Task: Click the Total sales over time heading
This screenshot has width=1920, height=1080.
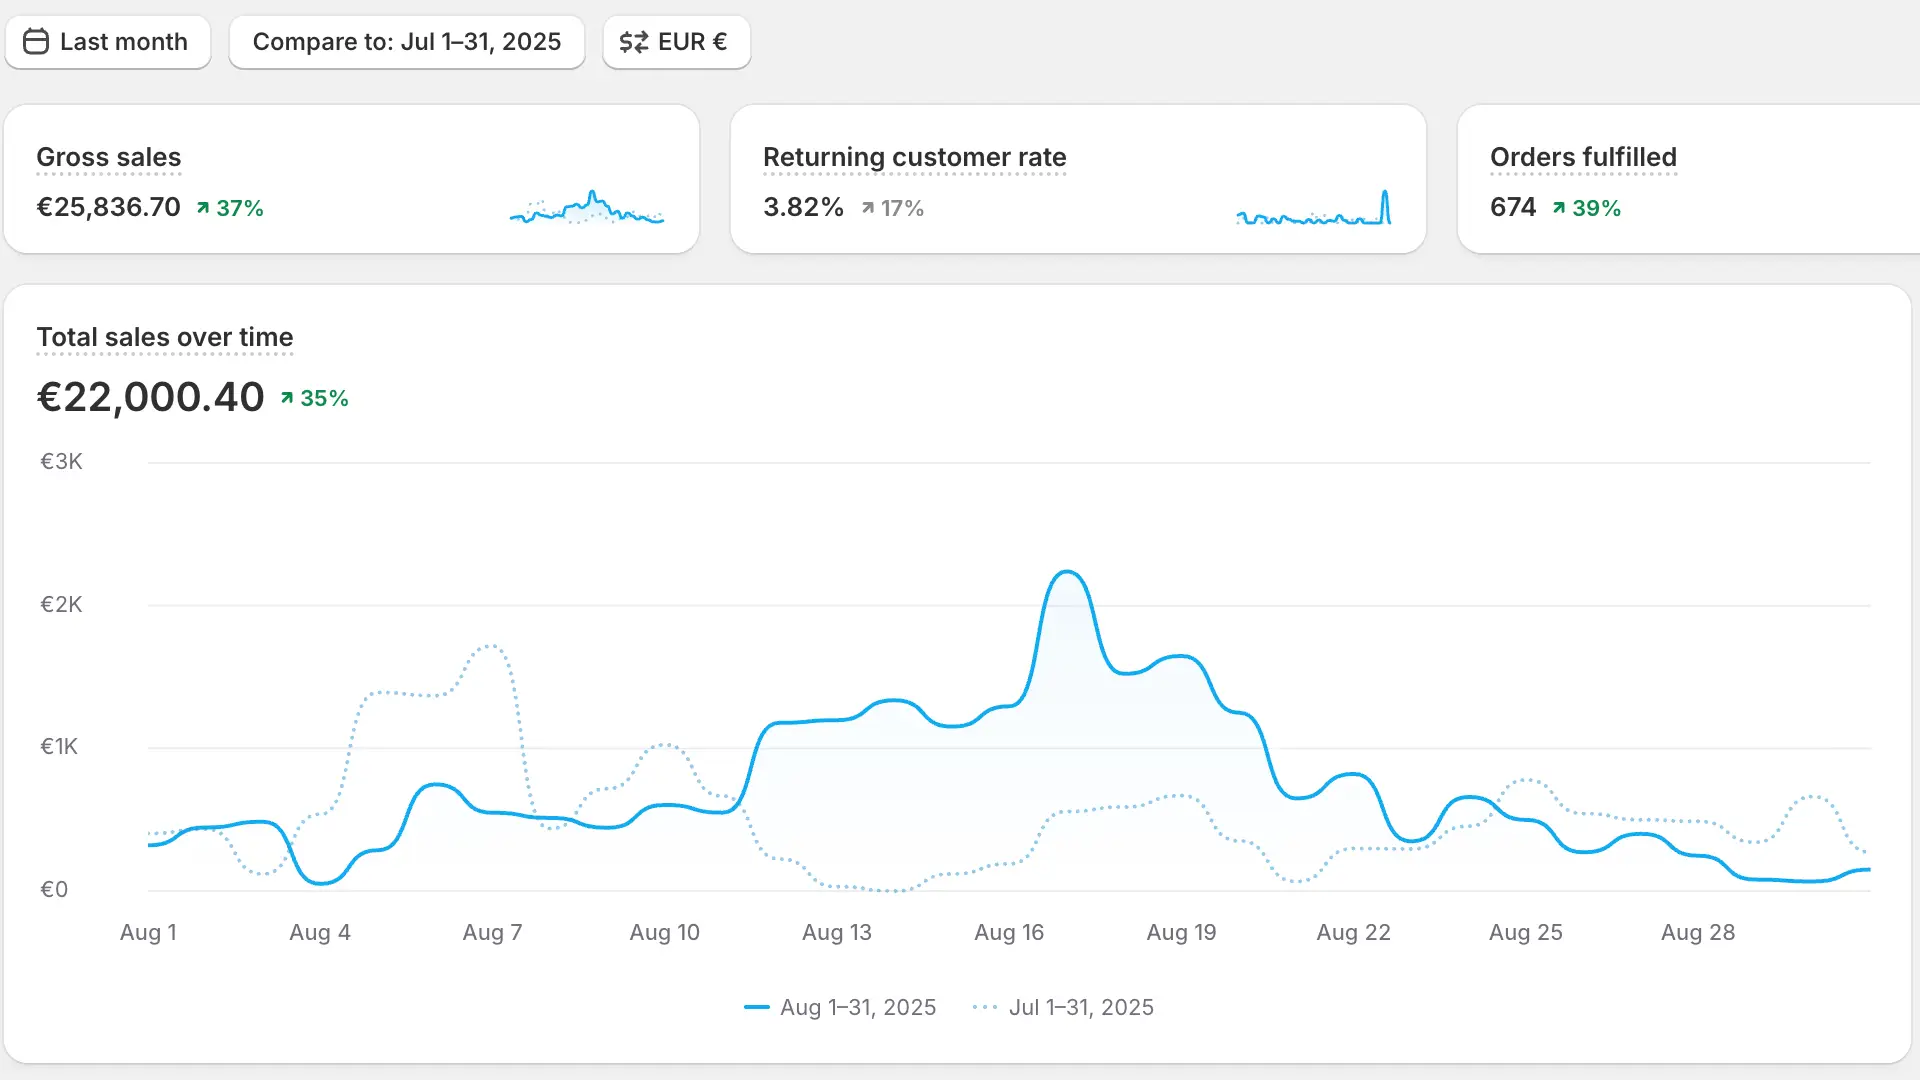Action: tap(165, 337)
